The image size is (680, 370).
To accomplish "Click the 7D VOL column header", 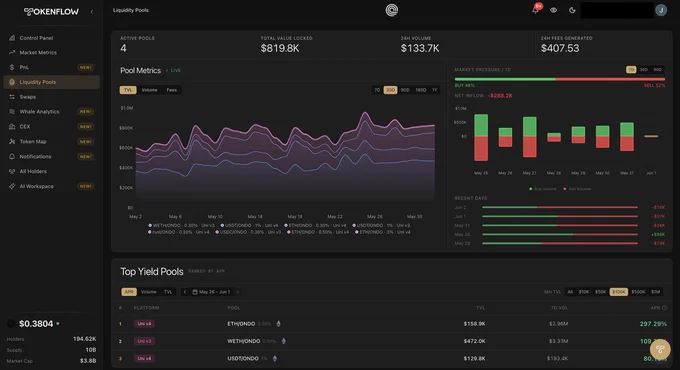I will point(559,308).
